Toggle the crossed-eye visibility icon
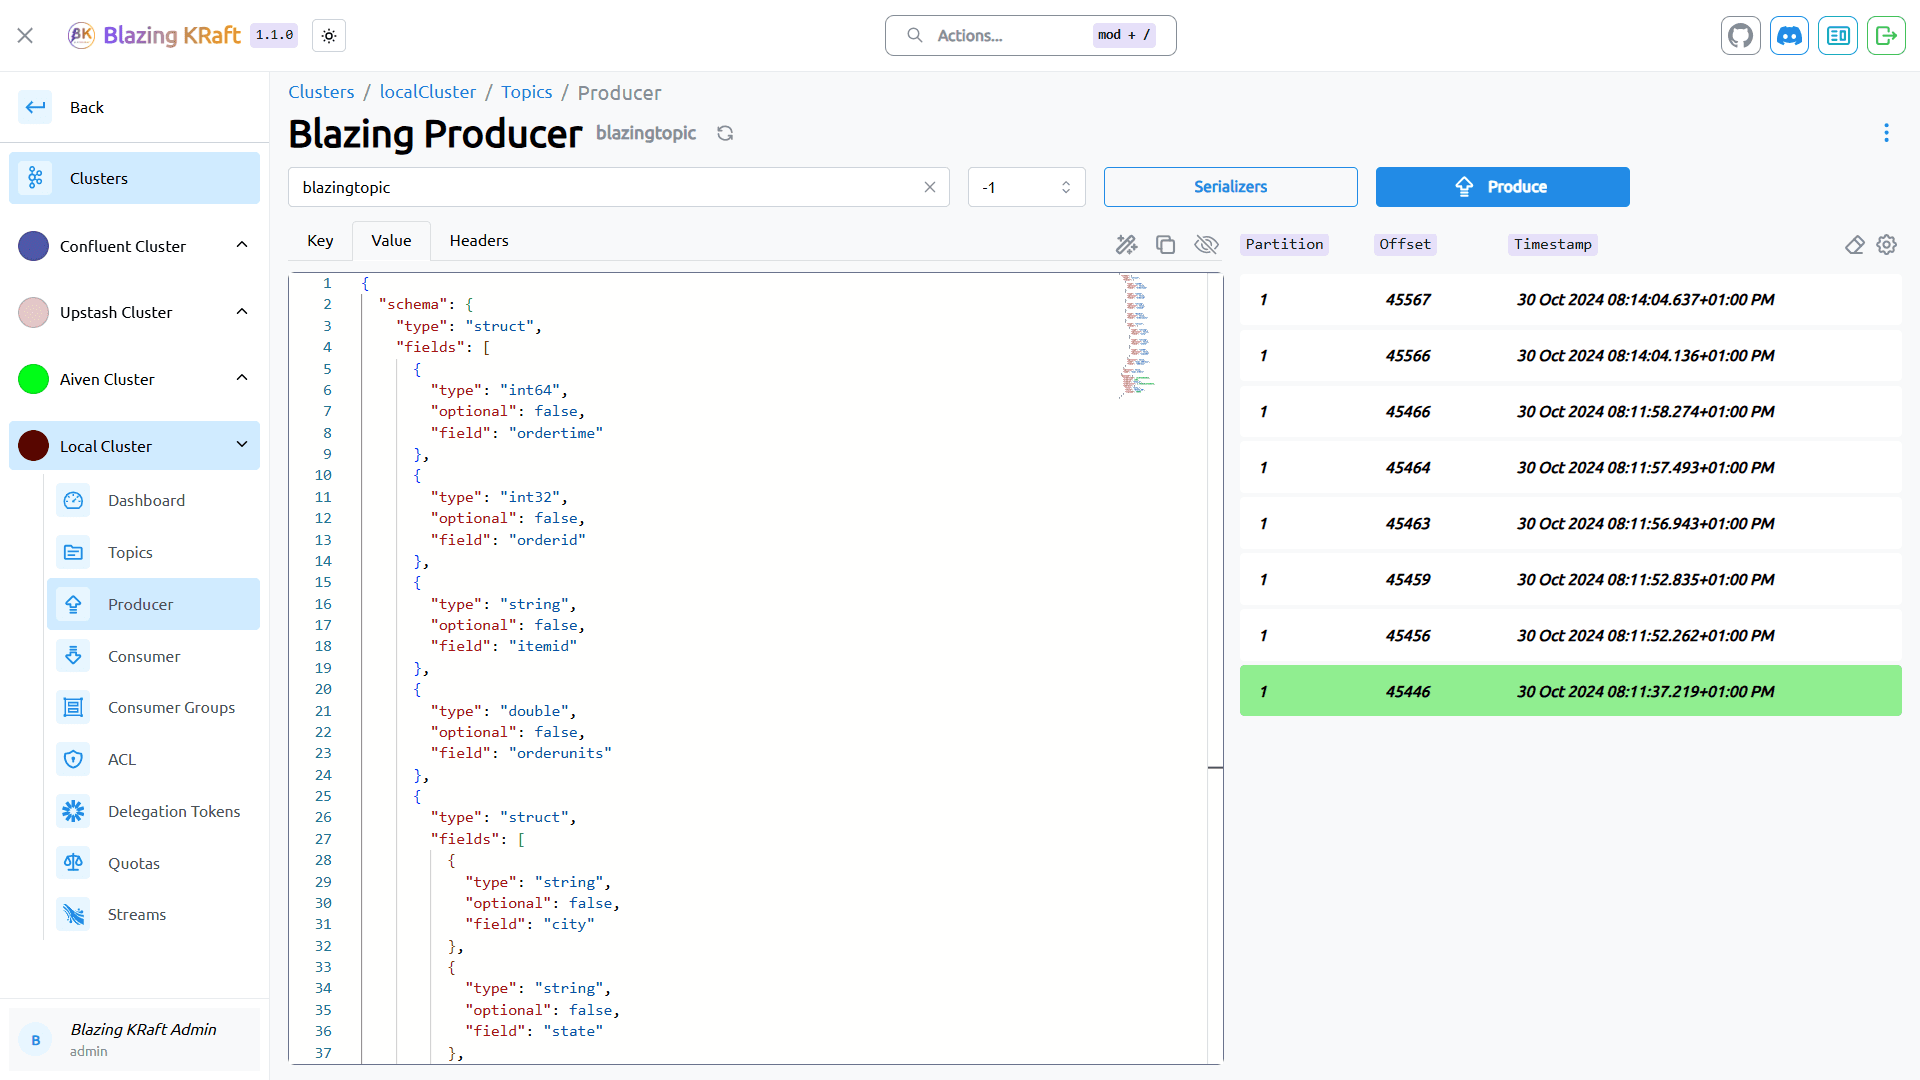The width and height of the screenshot is (1920, 1080). [1206, 245]
